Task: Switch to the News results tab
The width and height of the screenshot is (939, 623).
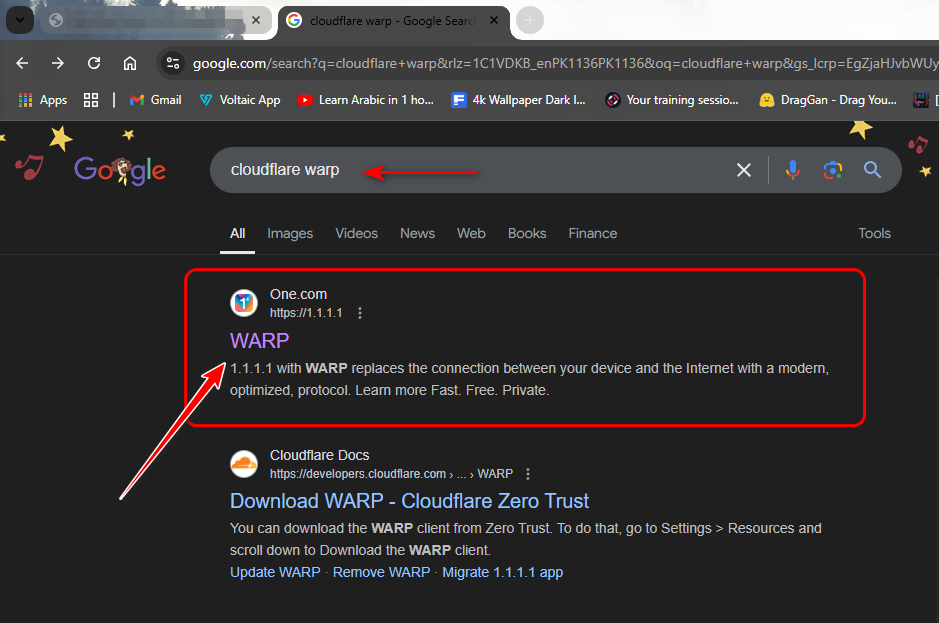Action: coord(417,234)
